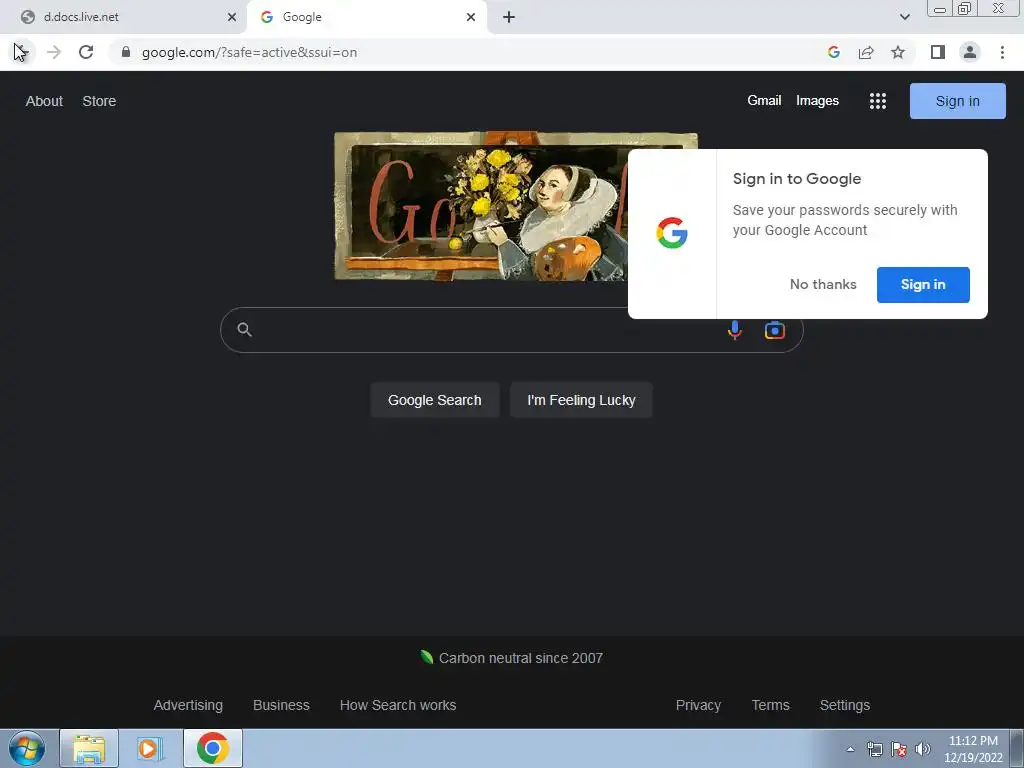Open the taskbar clock and date
Viewport: 1024px width, 768px height.
click(973, 749)
